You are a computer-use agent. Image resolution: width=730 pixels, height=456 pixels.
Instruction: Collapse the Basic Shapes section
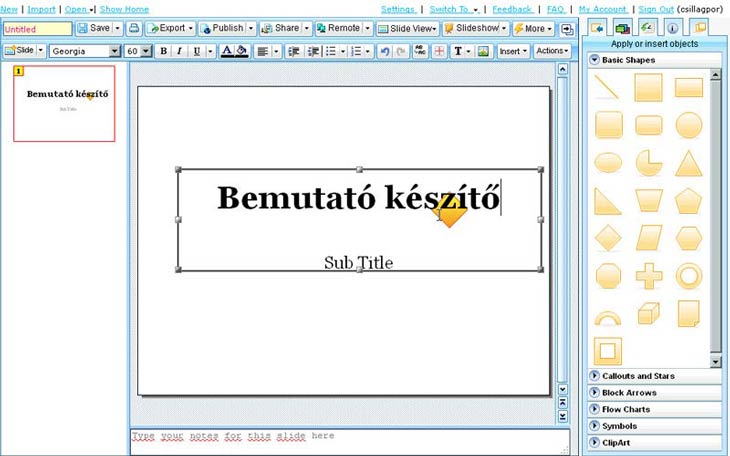[x=594, y=60]
